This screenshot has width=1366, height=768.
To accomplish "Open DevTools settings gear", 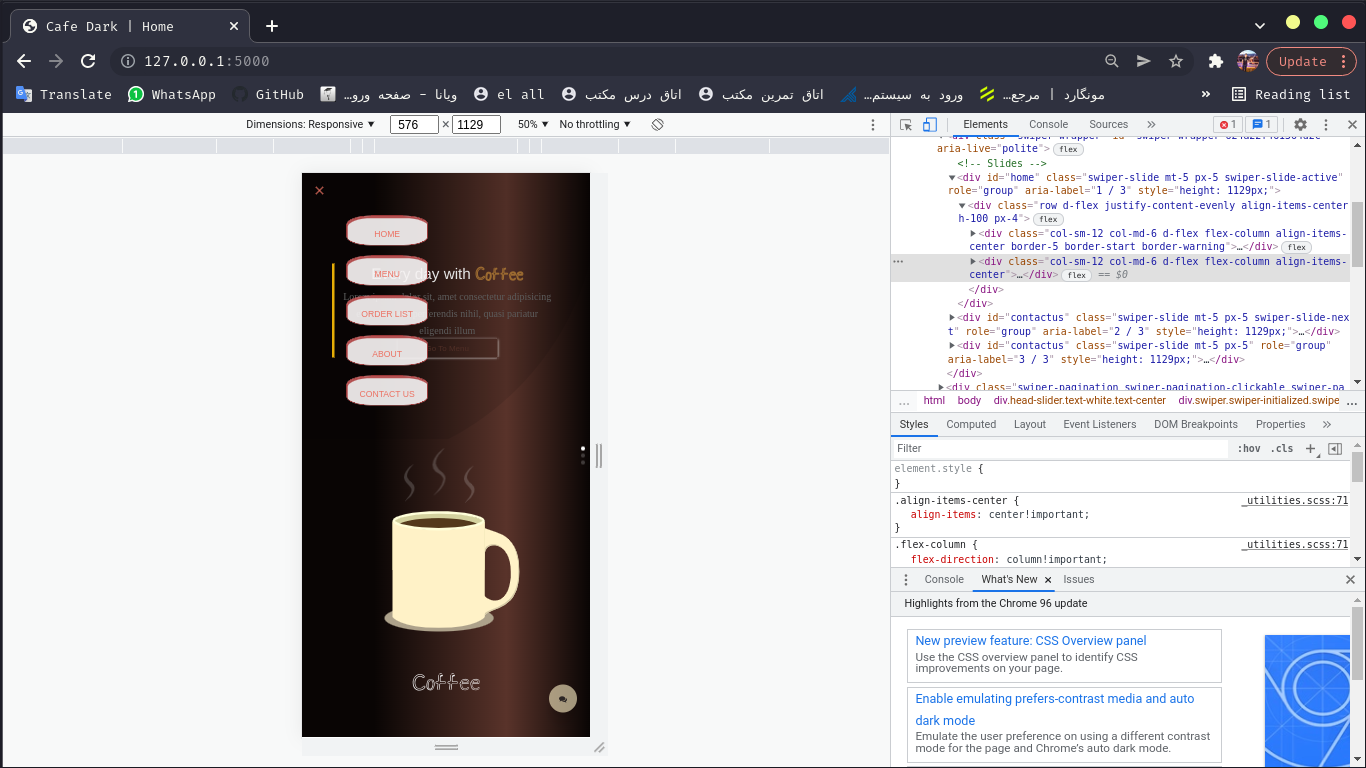I will (x=1300, y=125).
